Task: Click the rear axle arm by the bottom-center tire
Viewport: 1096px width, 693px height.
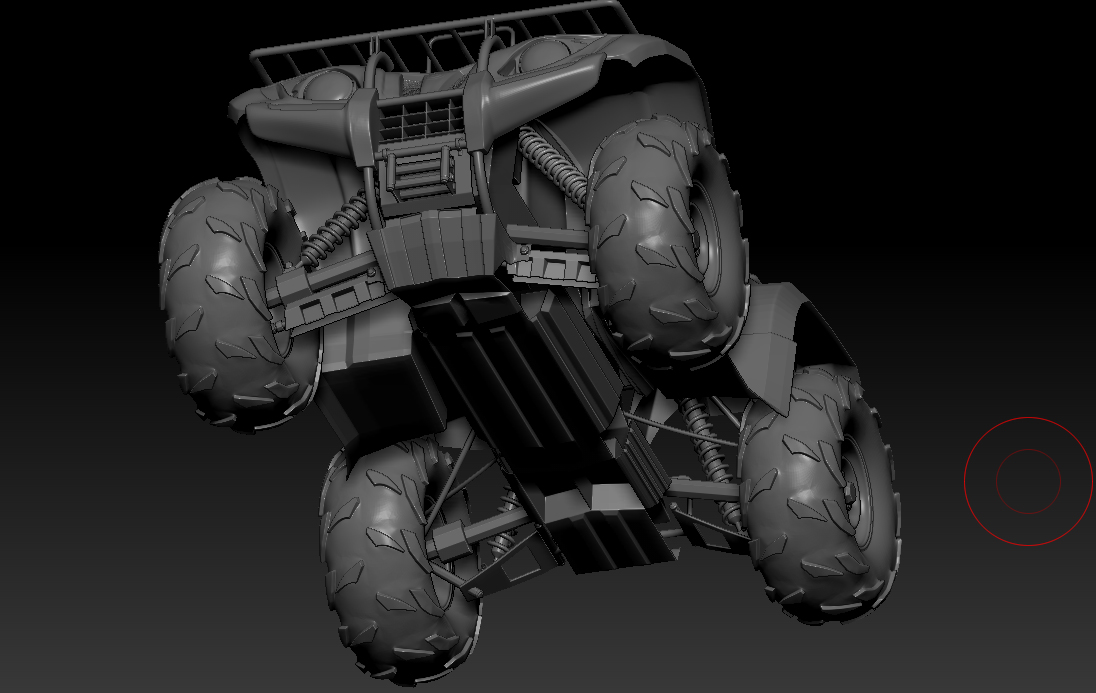Action: [x=480, y=535]
